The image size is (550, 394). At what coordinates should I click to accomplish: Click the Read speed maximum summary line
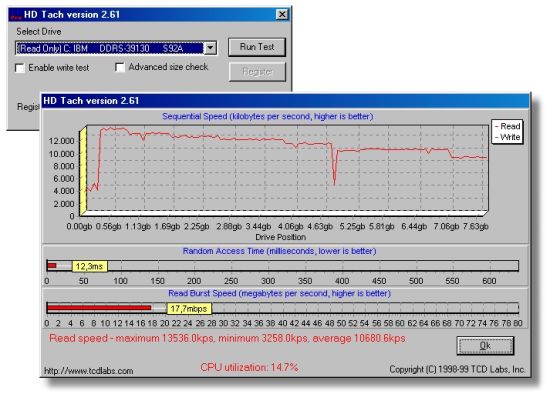pyautogui.click(x=227, y=339)
